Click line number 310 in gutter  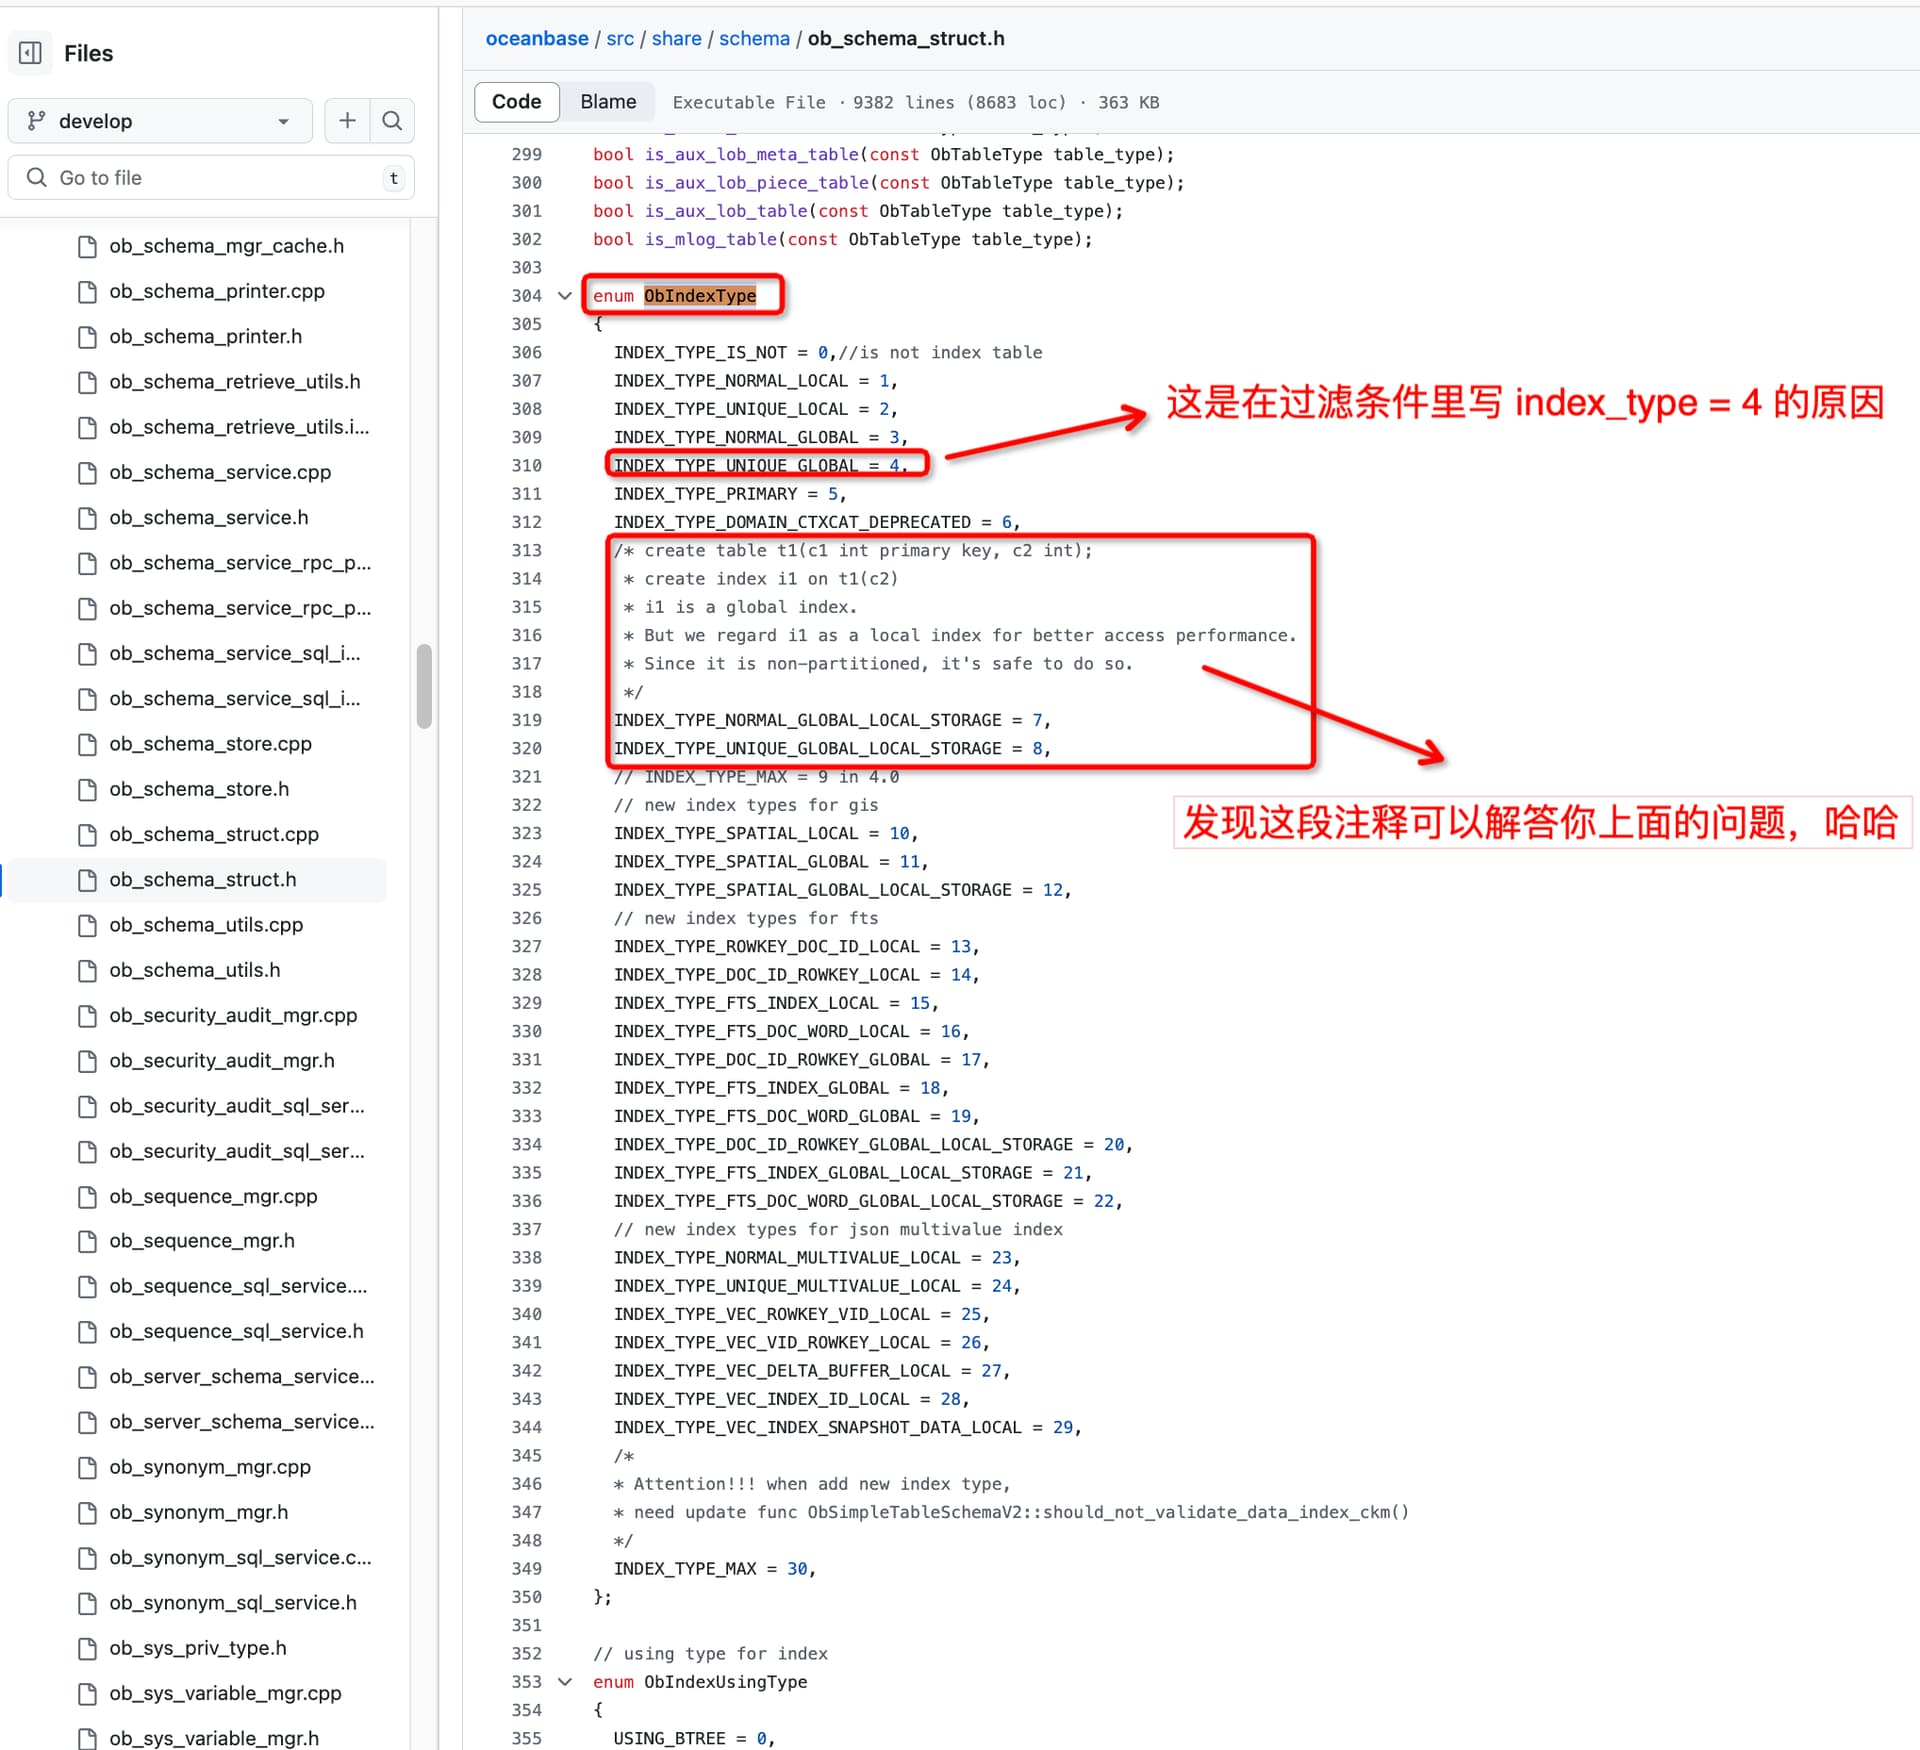click(526, 466)
